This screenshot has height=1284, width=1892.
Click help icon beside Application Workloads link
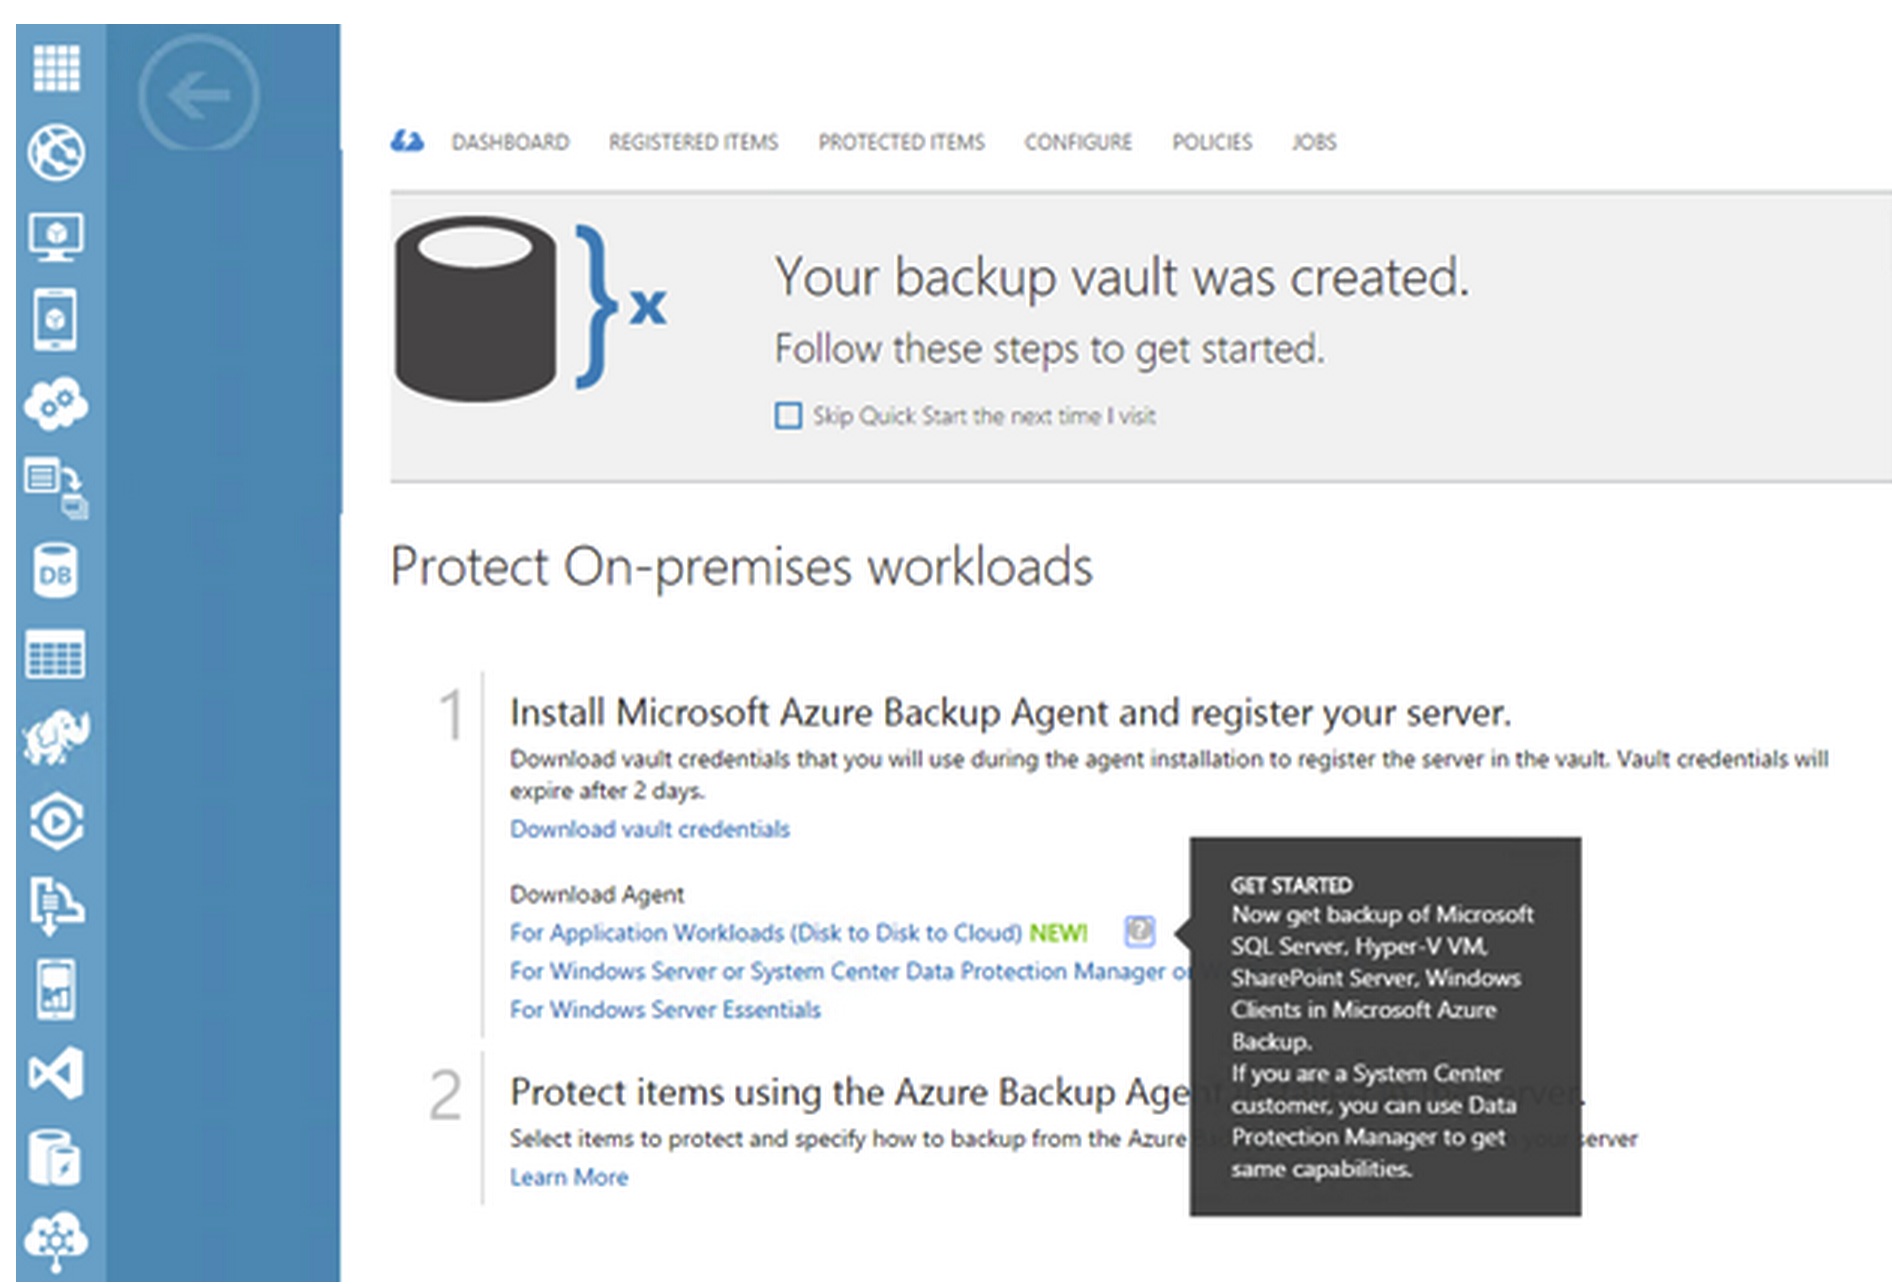coord(1139,932)
